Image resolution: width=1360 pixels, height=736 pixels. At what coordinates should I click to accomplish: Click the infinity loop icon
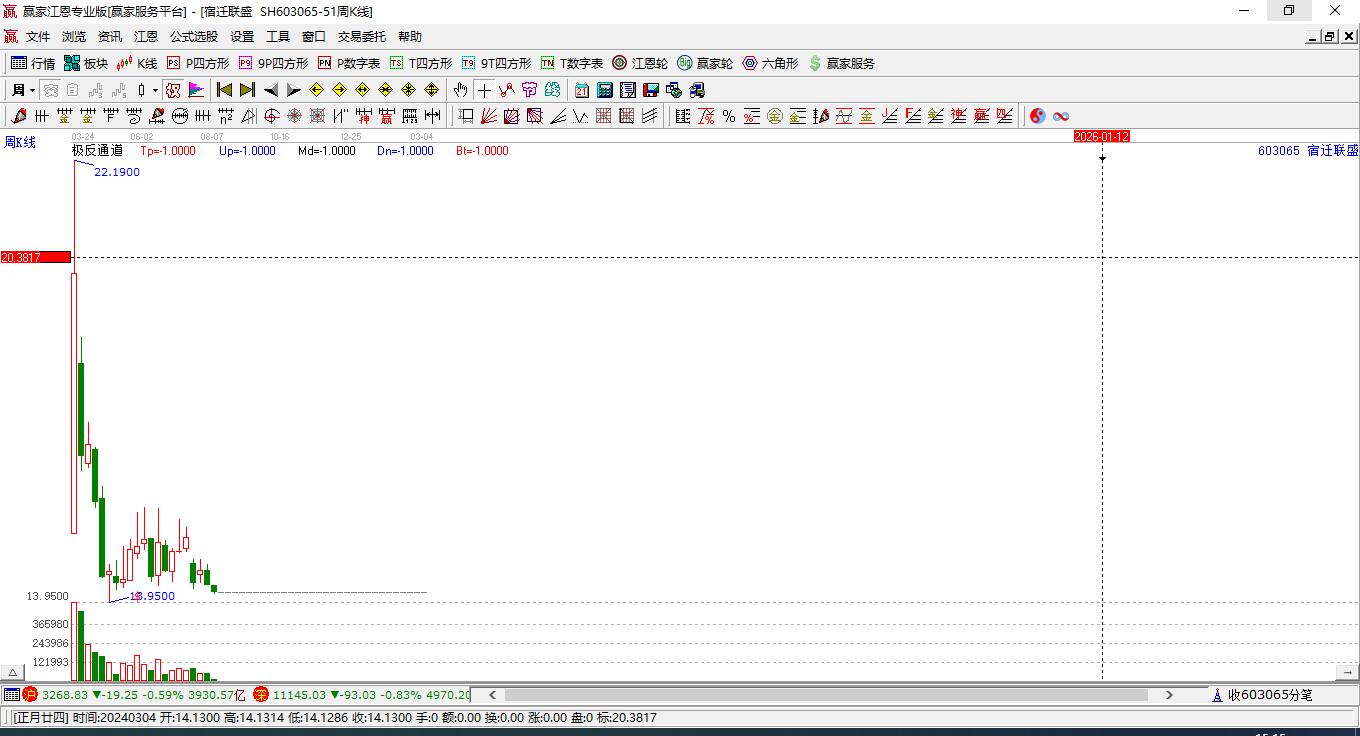[1061, 116]
